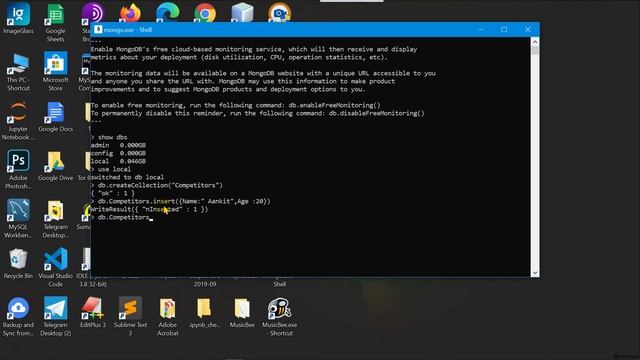Launch the EditPlus 3 shortcut

pos(93,313)
